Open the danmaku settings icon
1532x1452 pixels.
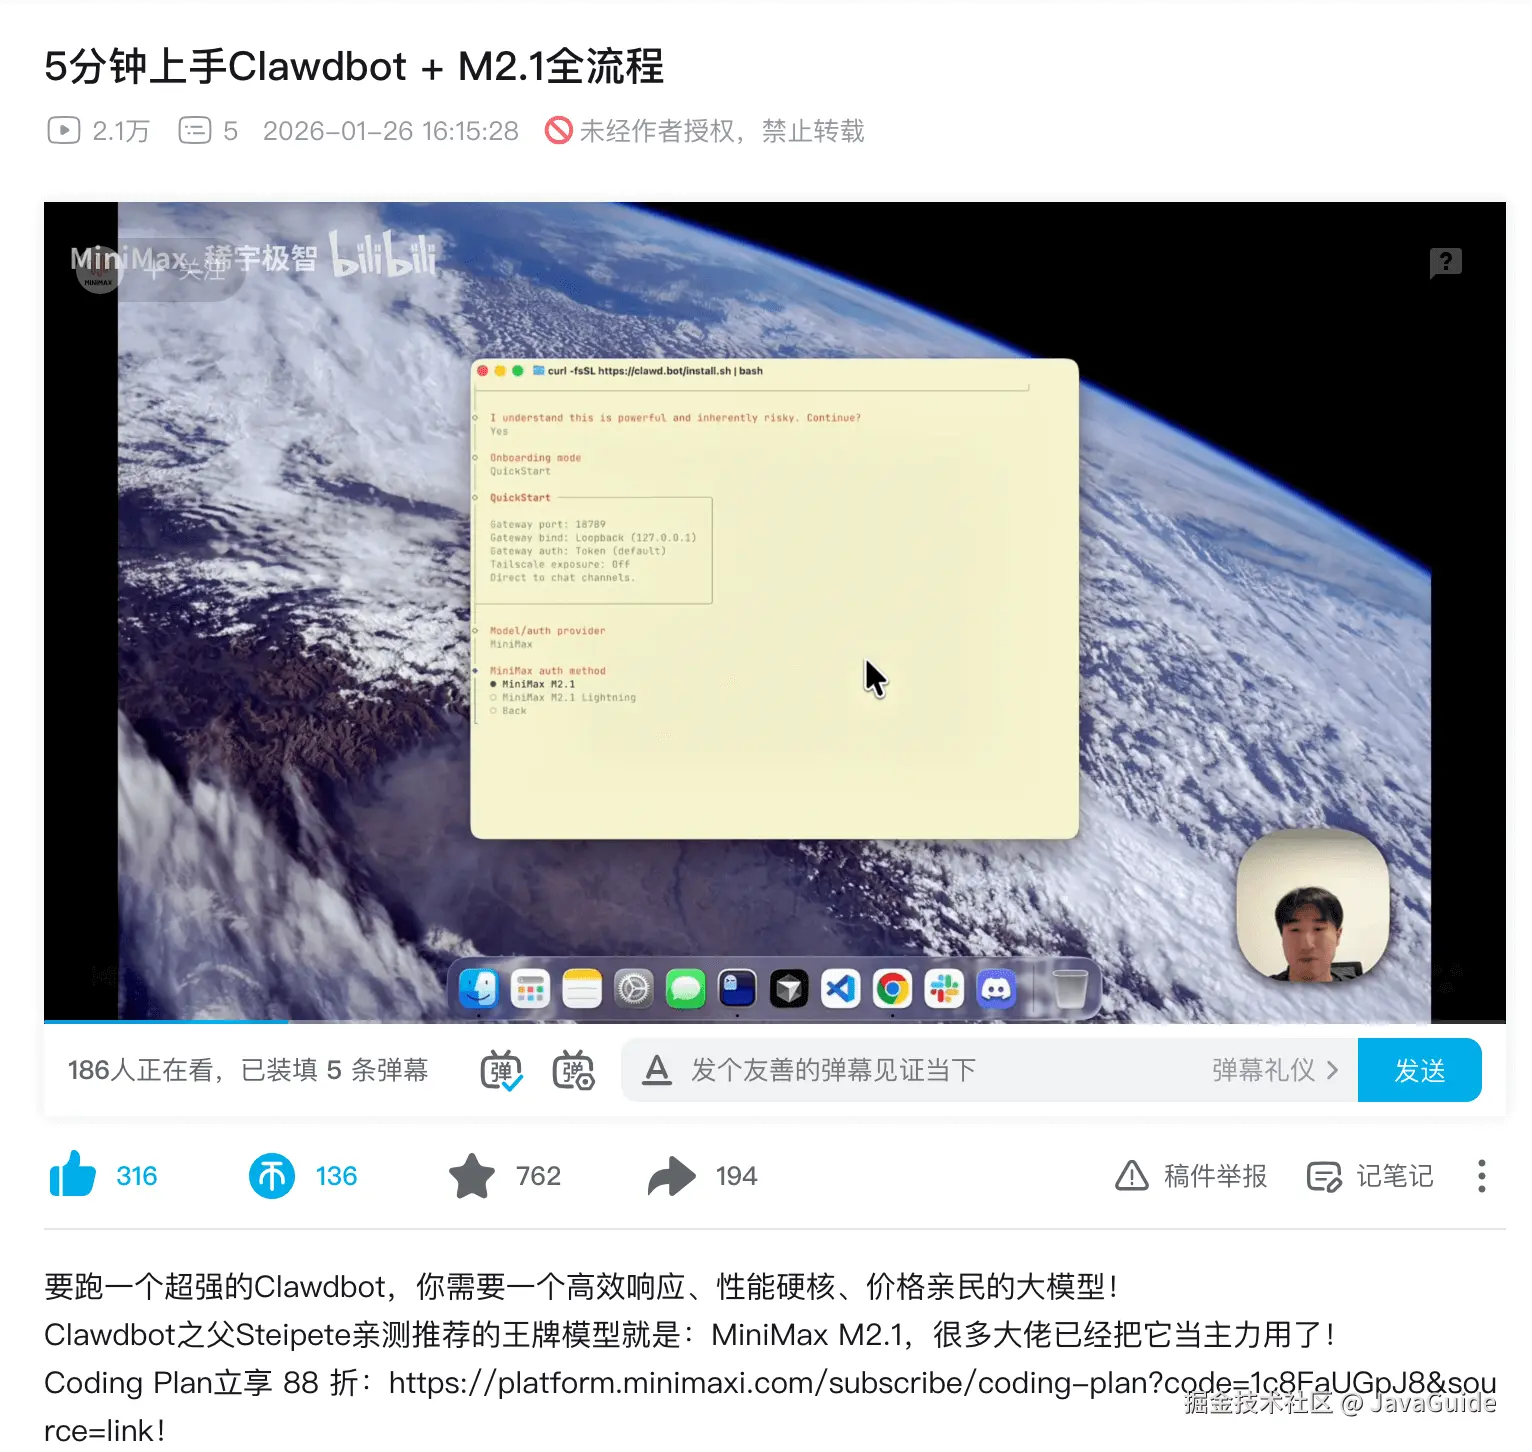(574, 1070)
